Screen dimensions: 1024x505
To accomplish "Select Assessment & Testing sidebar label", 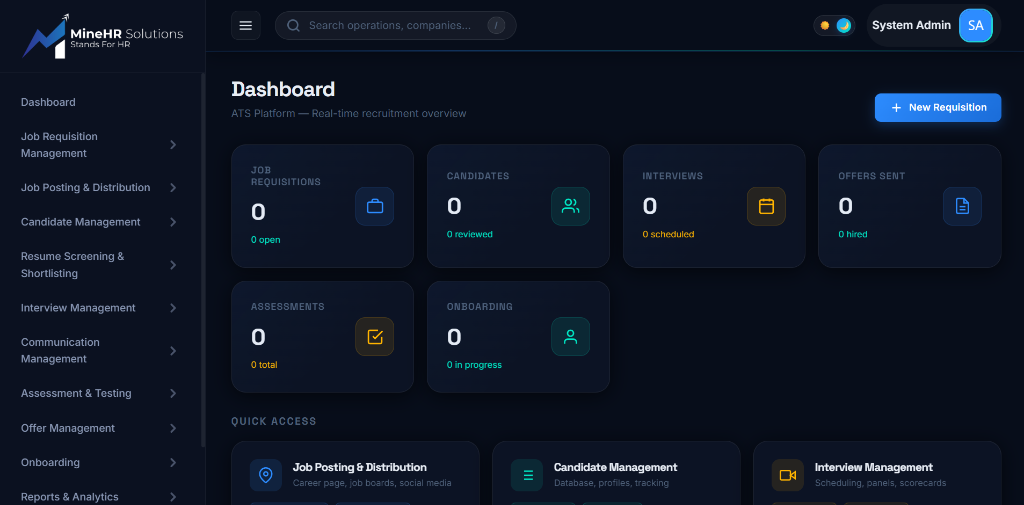I will tap(76, 393).
